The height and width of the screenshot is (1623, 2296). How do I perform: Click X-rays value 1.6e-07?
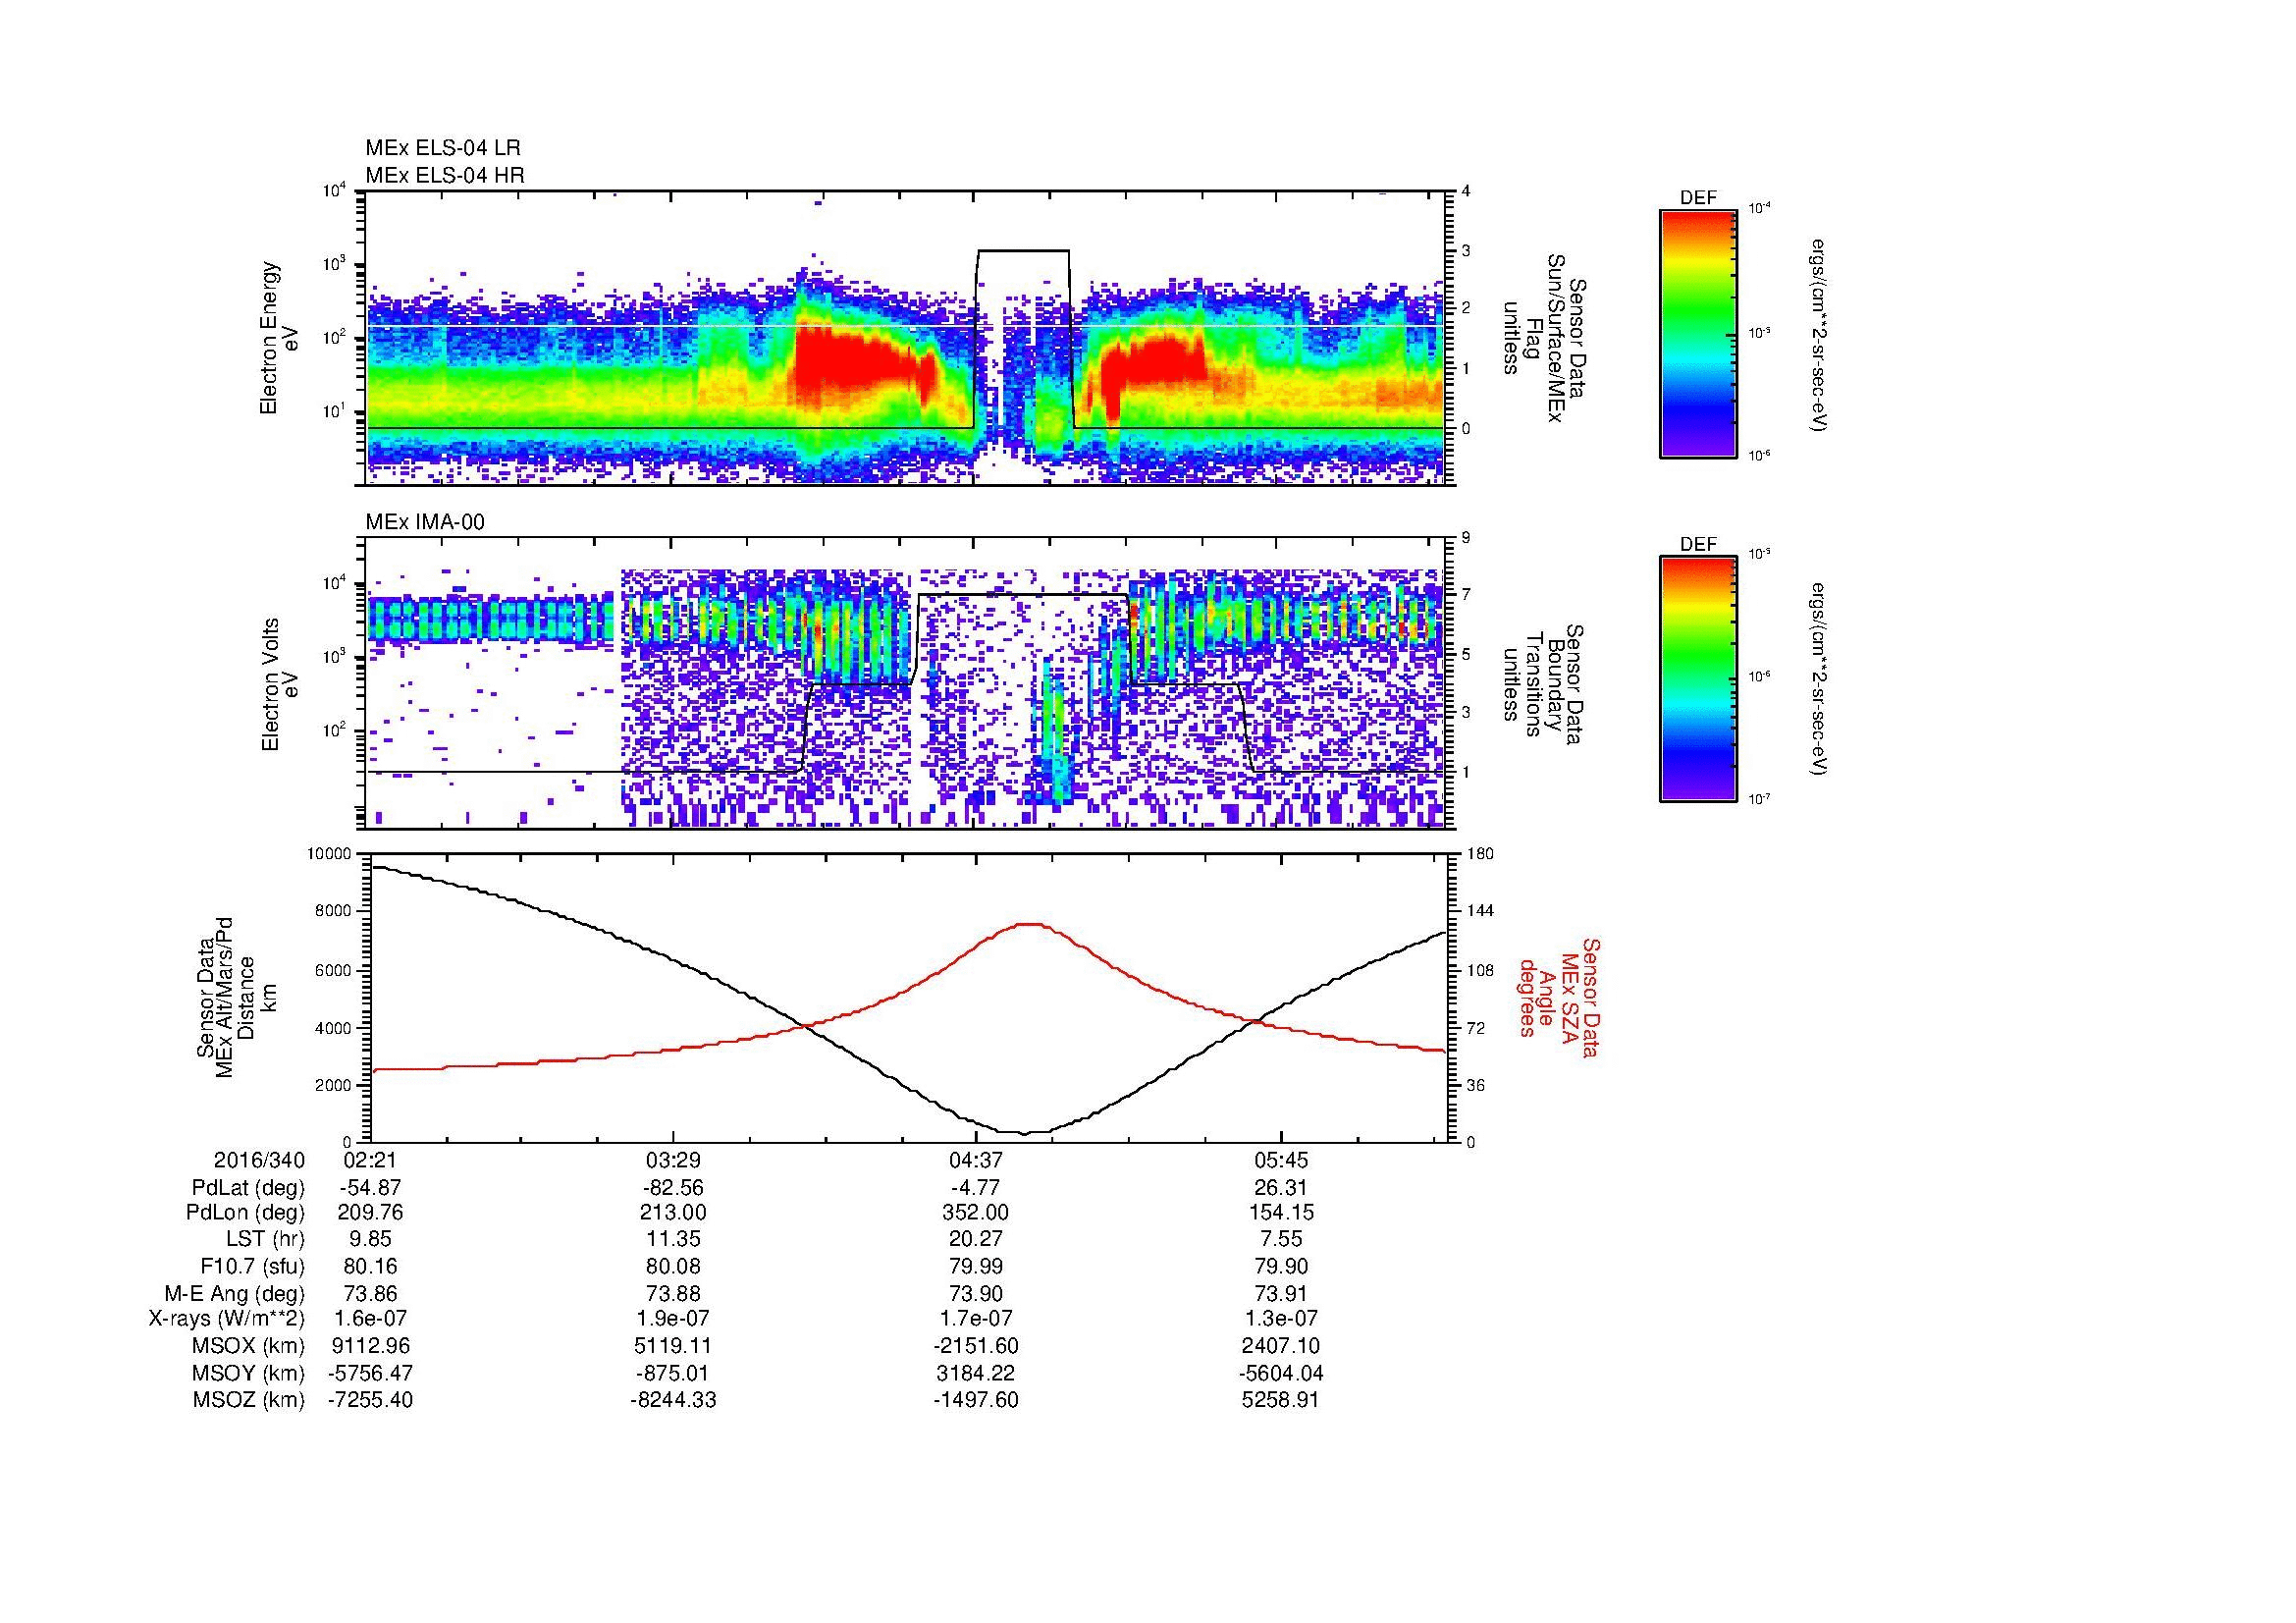pos(370,1319)
